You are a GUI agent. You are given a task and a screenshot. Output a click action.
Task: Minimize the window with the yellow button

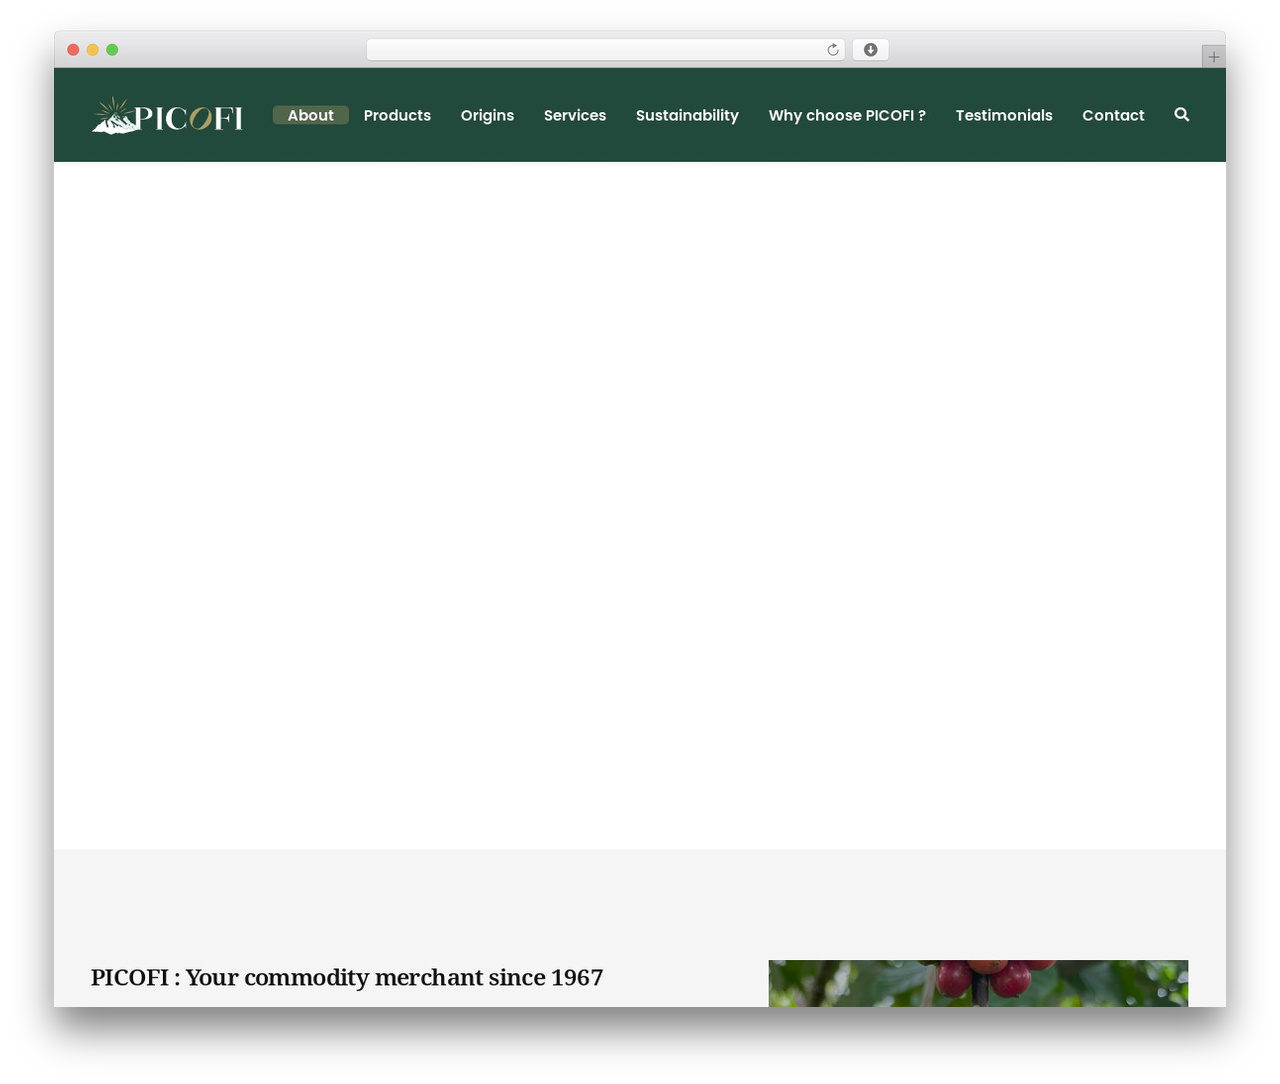(92, 50)
